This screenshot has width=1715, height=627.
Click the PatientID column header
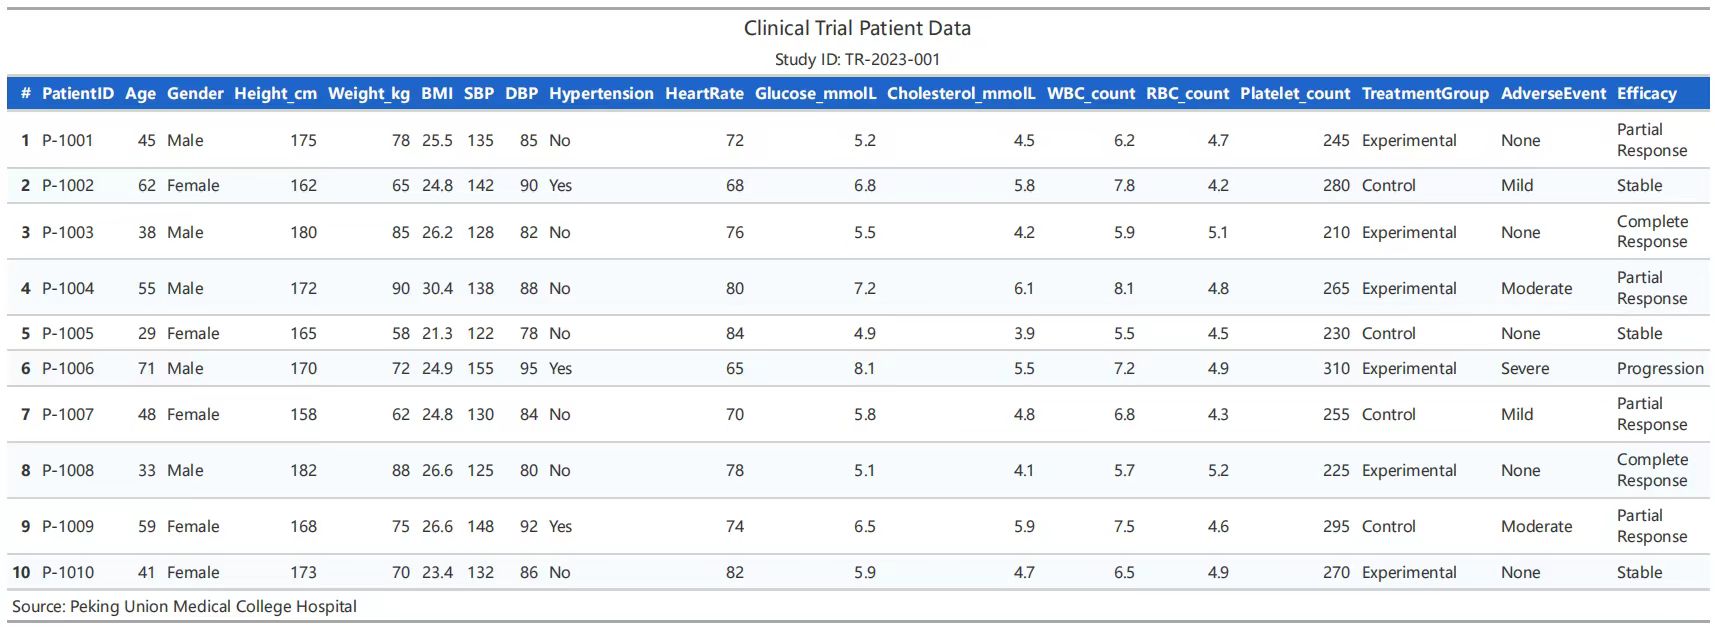78,93
